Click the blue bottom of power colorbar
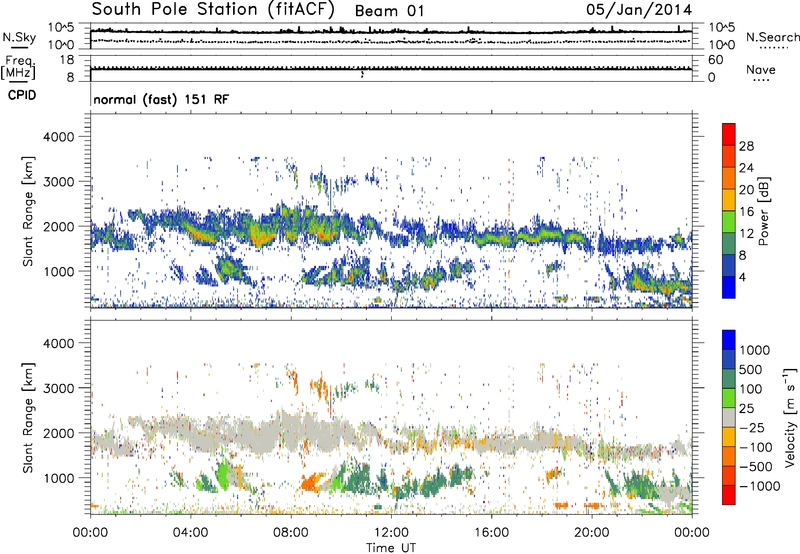 [729, 287]
